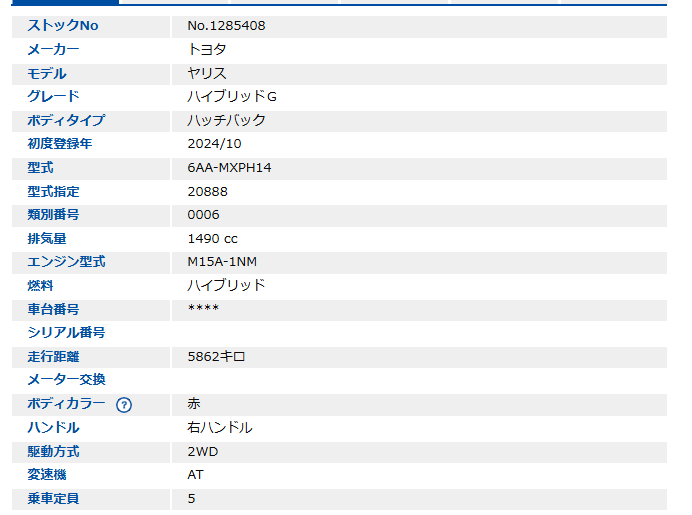Click the ハンドル value 右ハンドル

(220, 428)
